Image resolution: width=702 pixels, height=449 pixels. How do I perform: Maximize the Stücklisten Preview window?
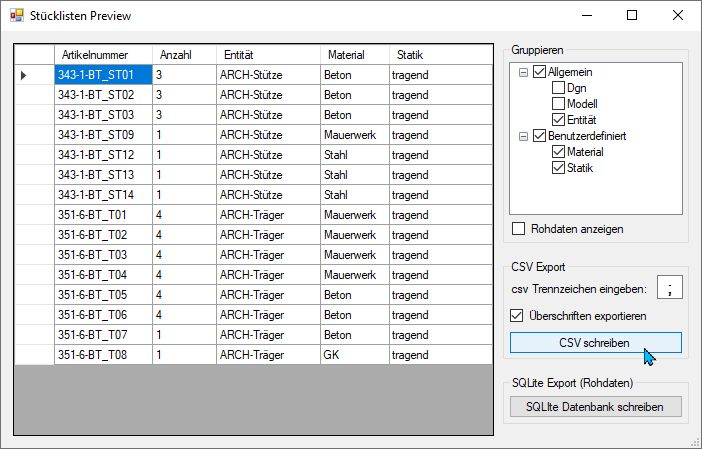tap(632, 15)
